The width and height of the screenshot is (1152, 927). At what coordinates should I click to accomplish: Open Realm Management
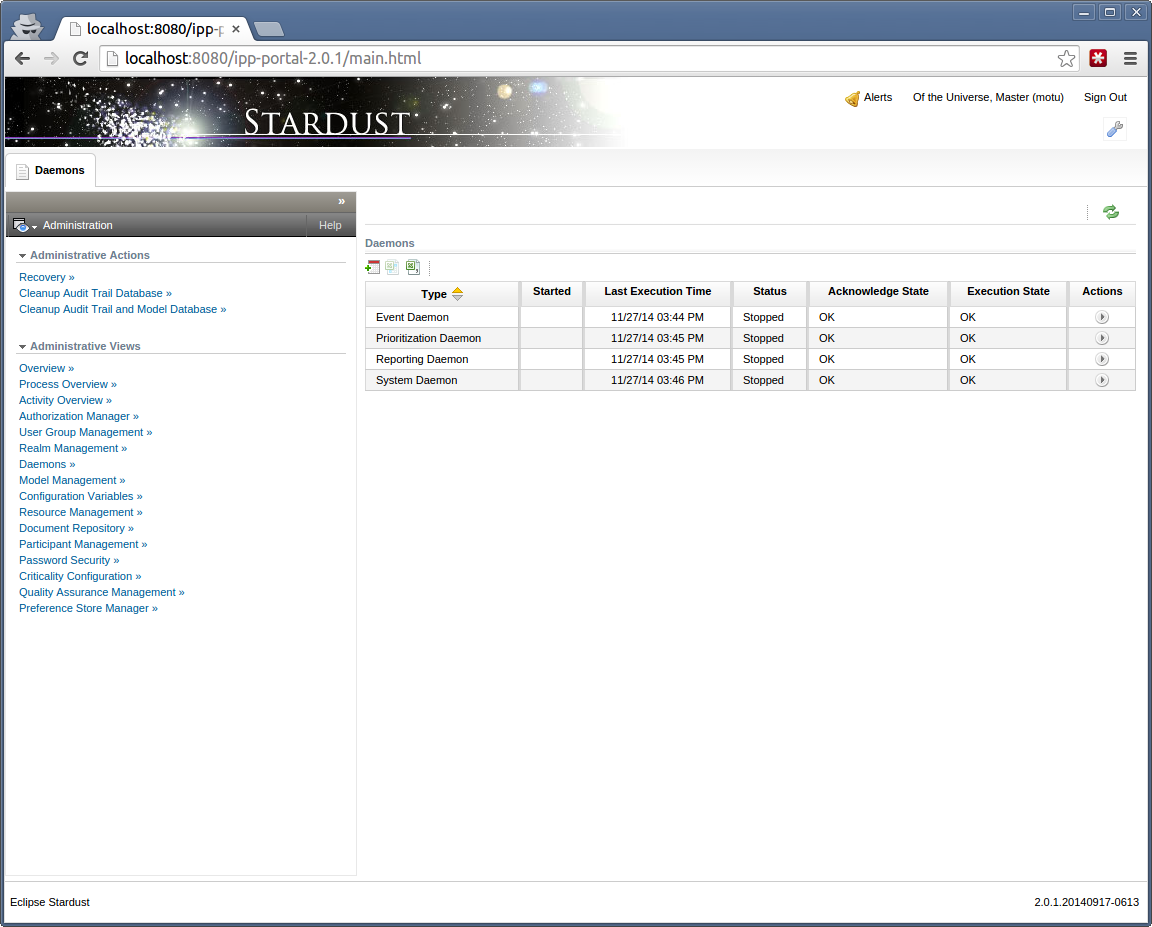[x=73, y=449]
